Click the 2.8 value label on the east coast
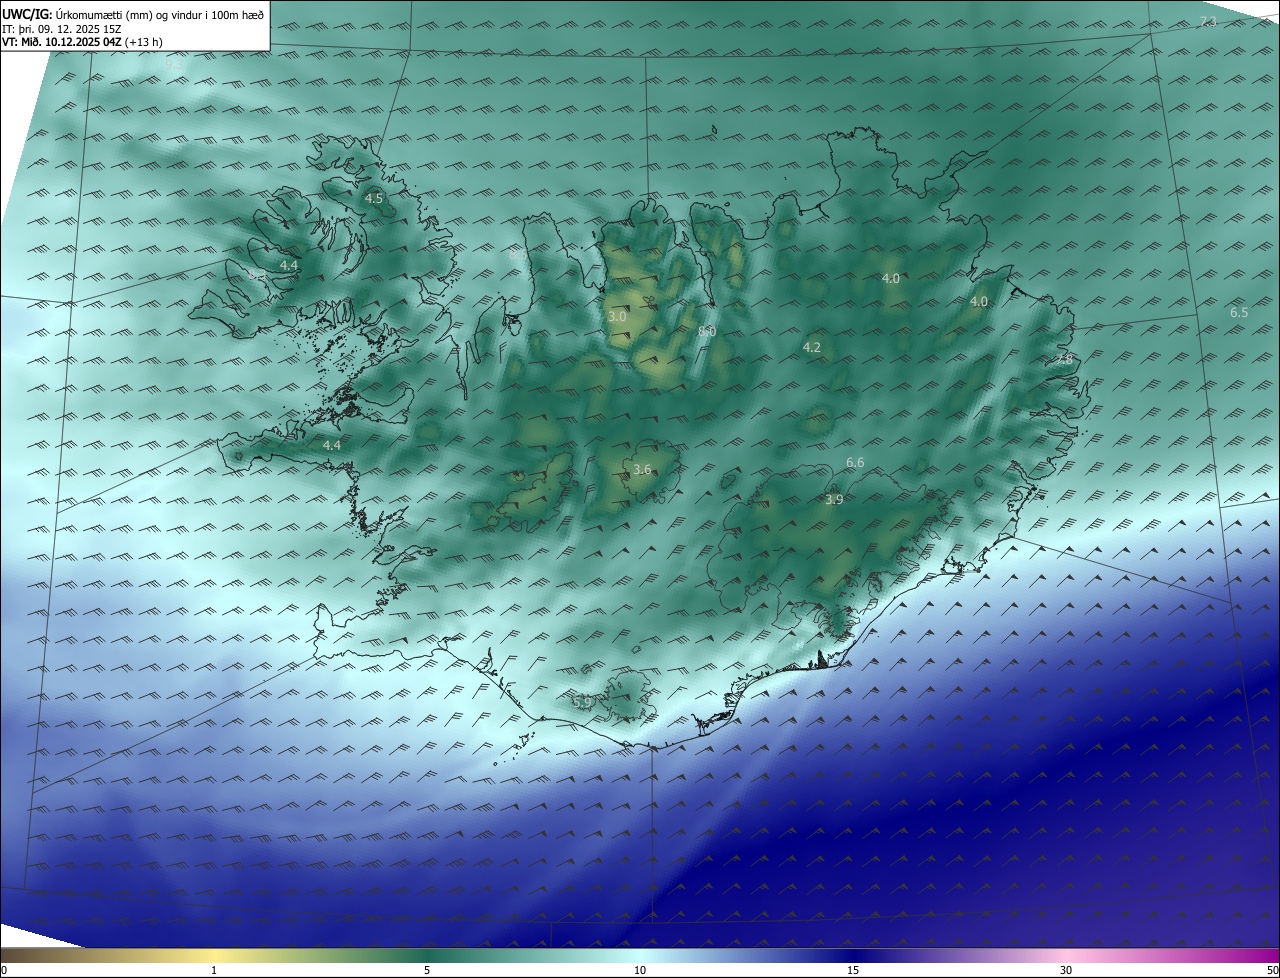The width and height of the screenshot is (1280, 978). point(1064,359)
